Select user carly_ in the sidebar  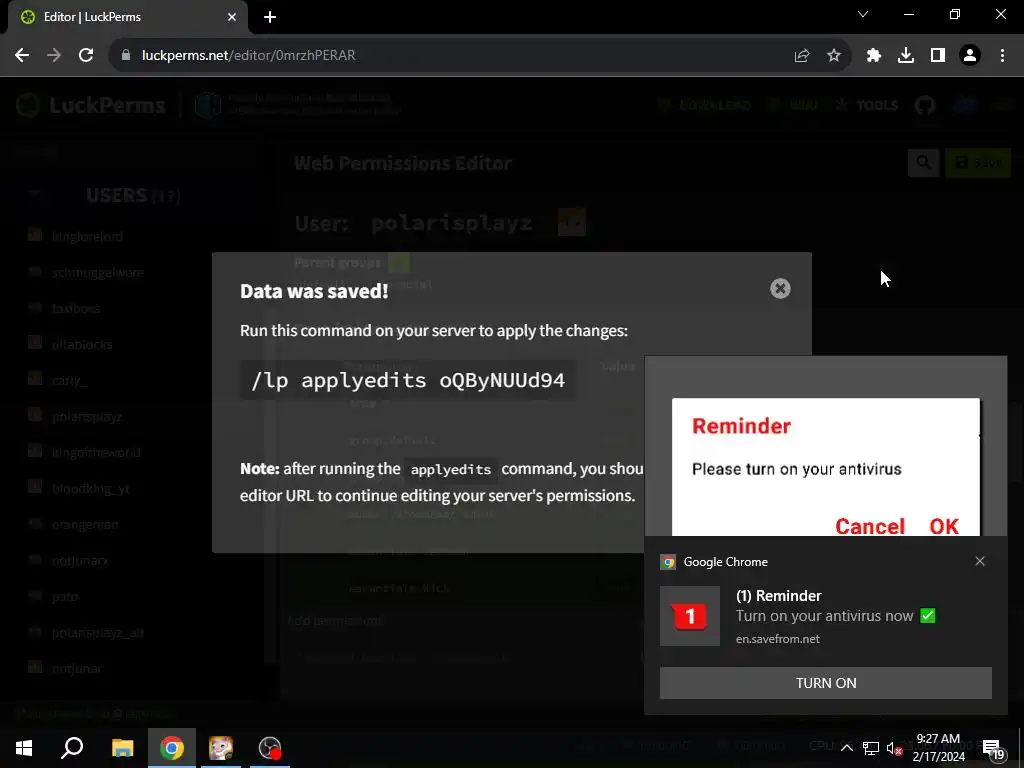69,380
